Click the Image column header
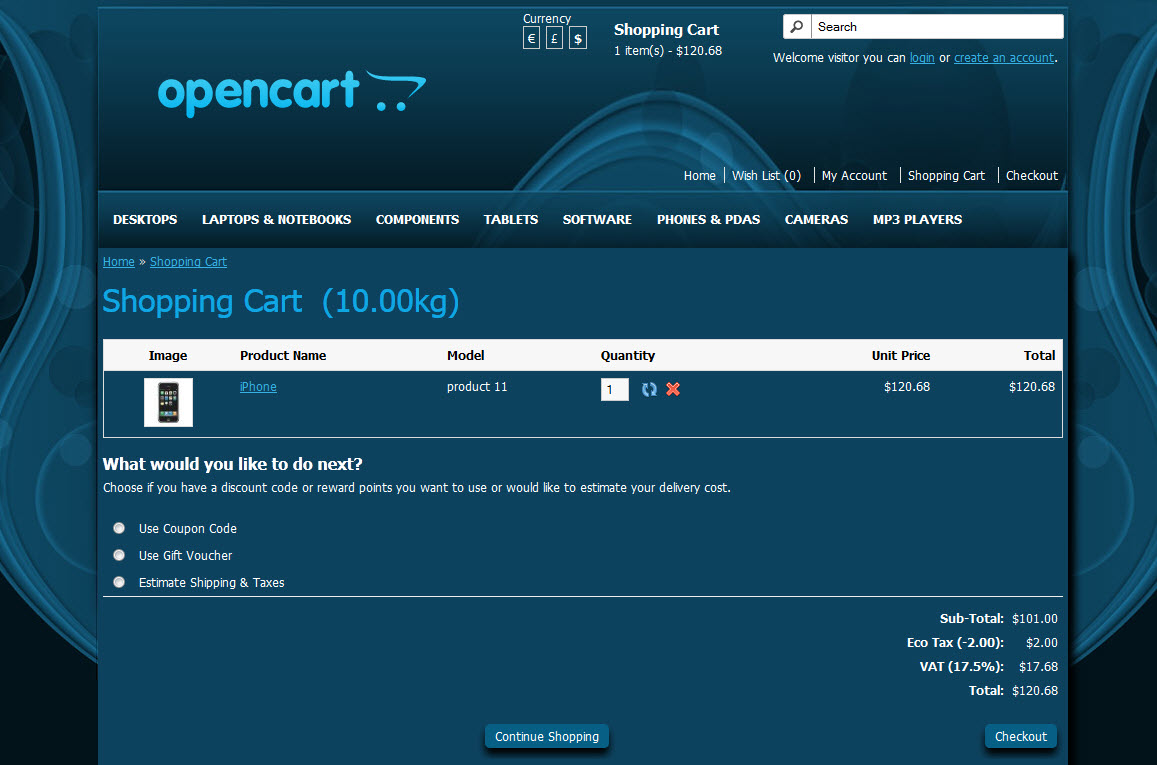Image resolution: width=1157 pixels, height=765 pixels. click(x=167, y=356)
